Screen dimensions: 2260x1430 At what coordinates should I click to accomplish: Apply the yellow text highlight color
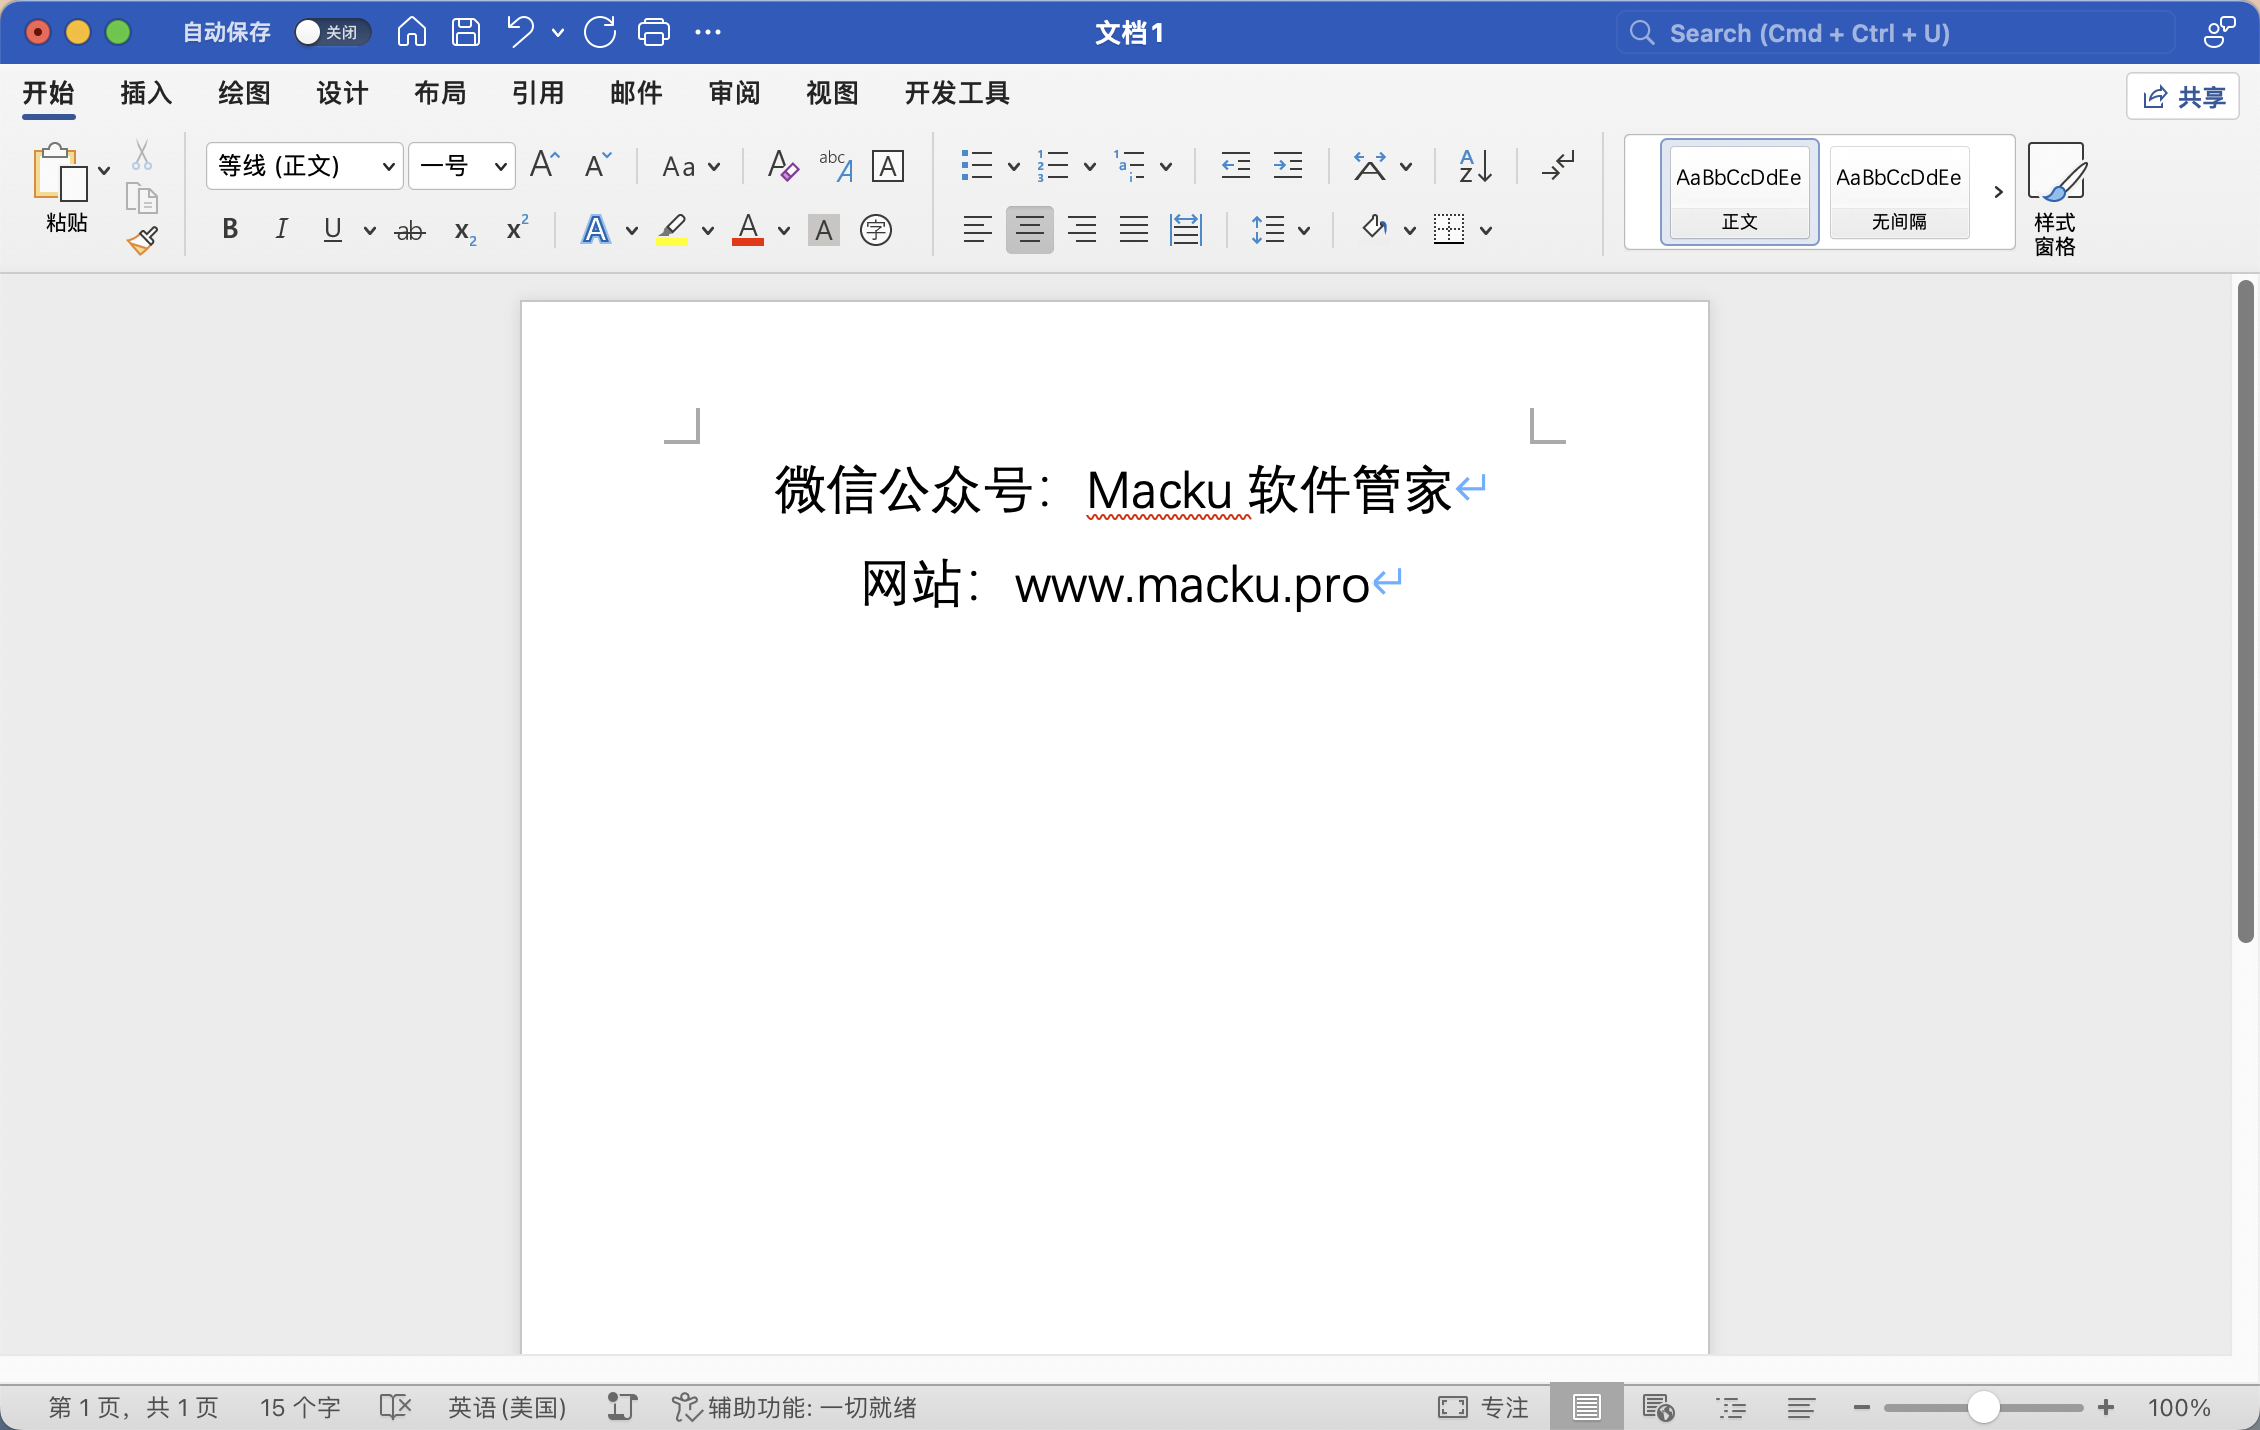coord(672,230)
